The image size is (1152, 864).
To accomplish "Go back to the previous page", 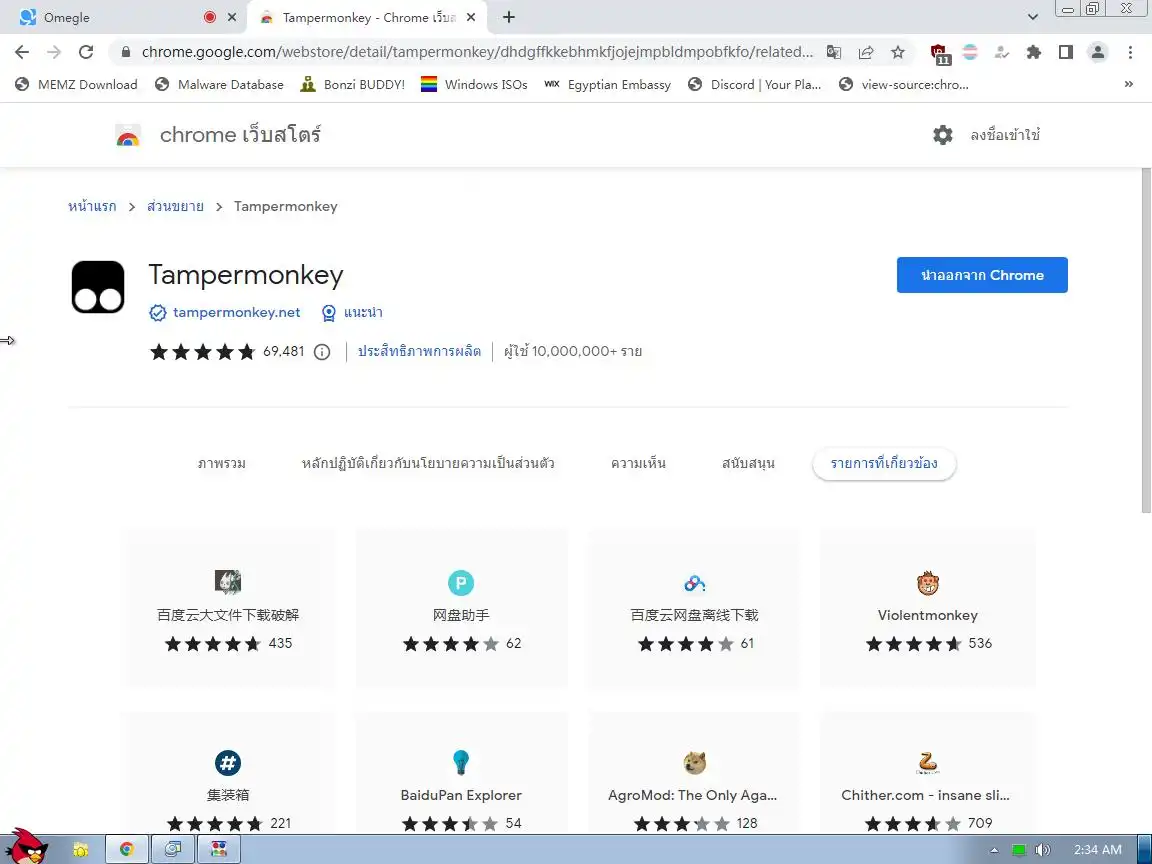I will click(x=22, y=52).
